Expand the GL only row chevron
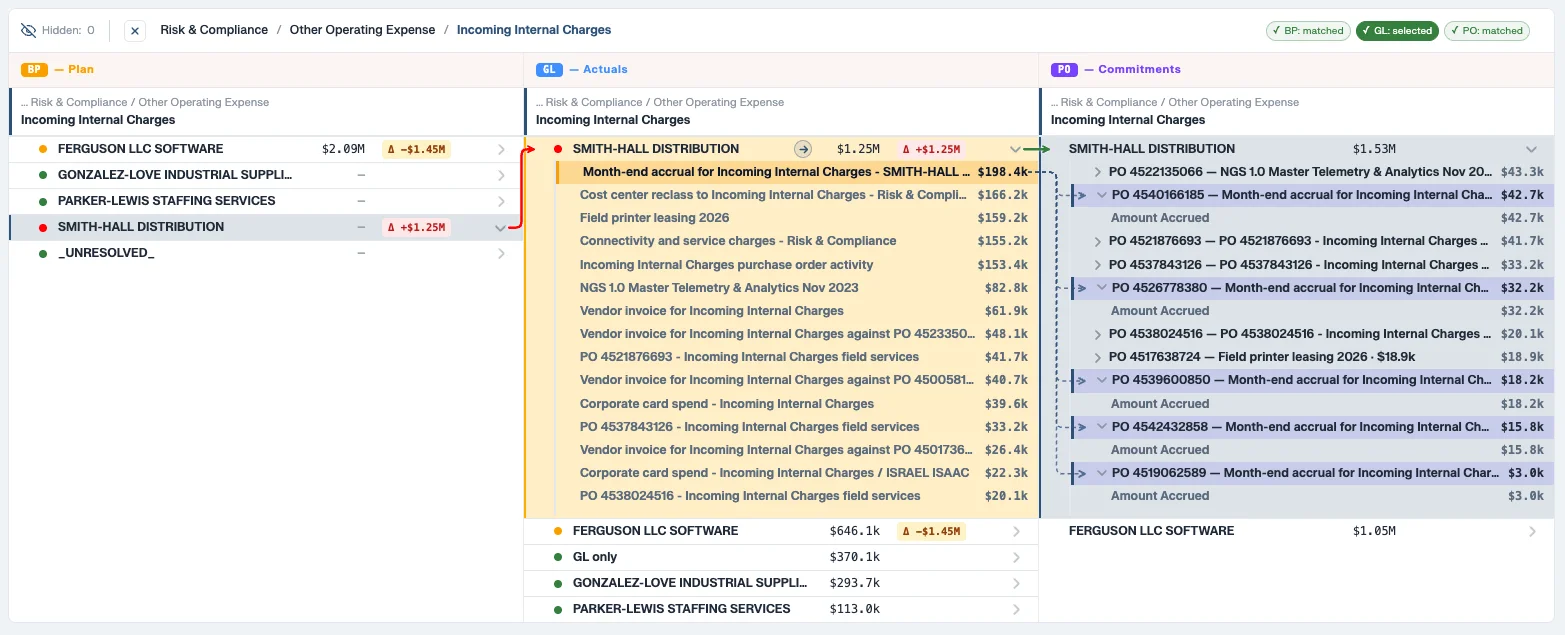Image resolution: width=1565 pixels, height=635 pixels. [x=1016, y=557]
